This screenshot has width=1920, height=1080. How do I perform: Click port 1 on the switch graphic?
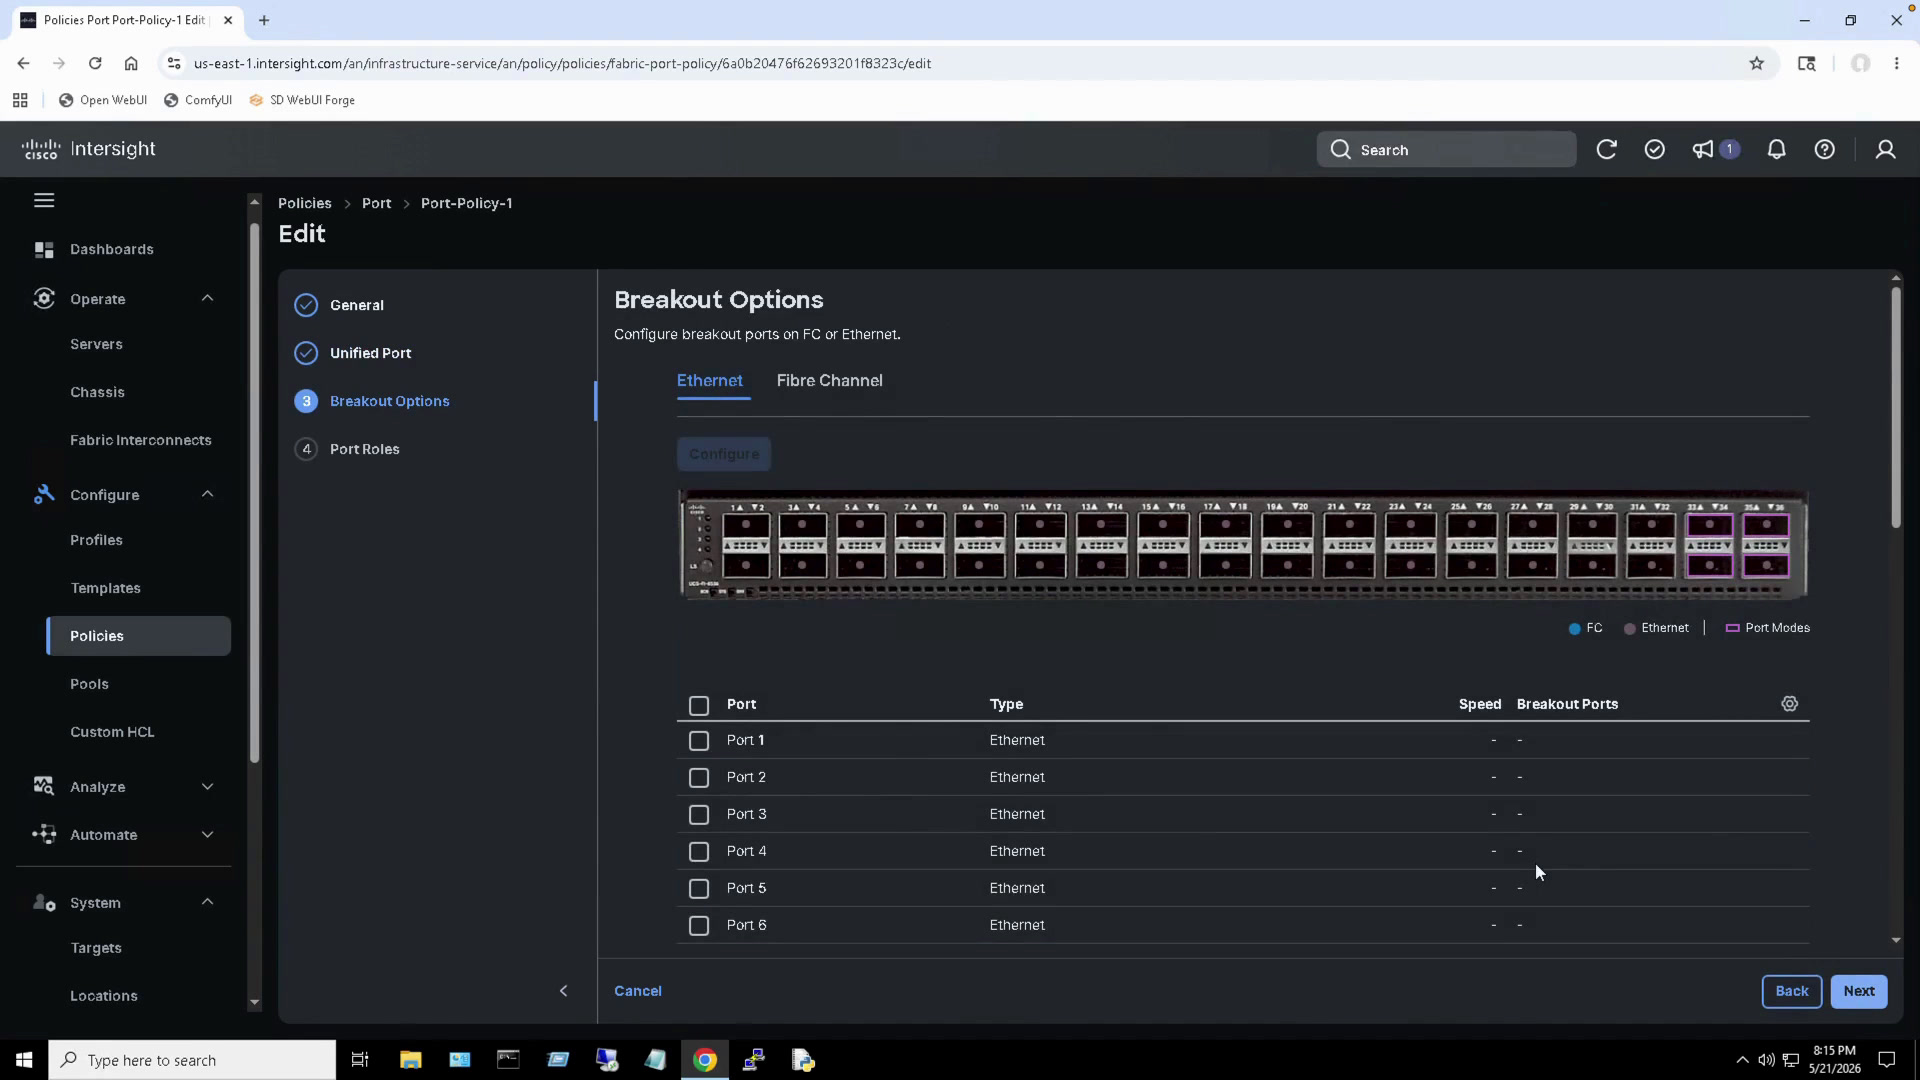pyautogui.click(x=746, y=526)
